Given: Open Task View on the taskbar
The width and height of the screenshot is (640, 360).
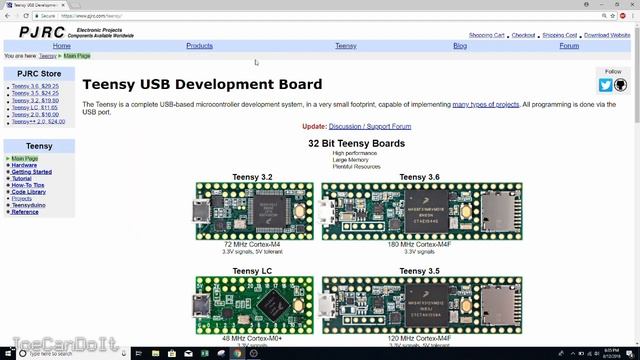Looking at the screenshot, I should 139,353.
